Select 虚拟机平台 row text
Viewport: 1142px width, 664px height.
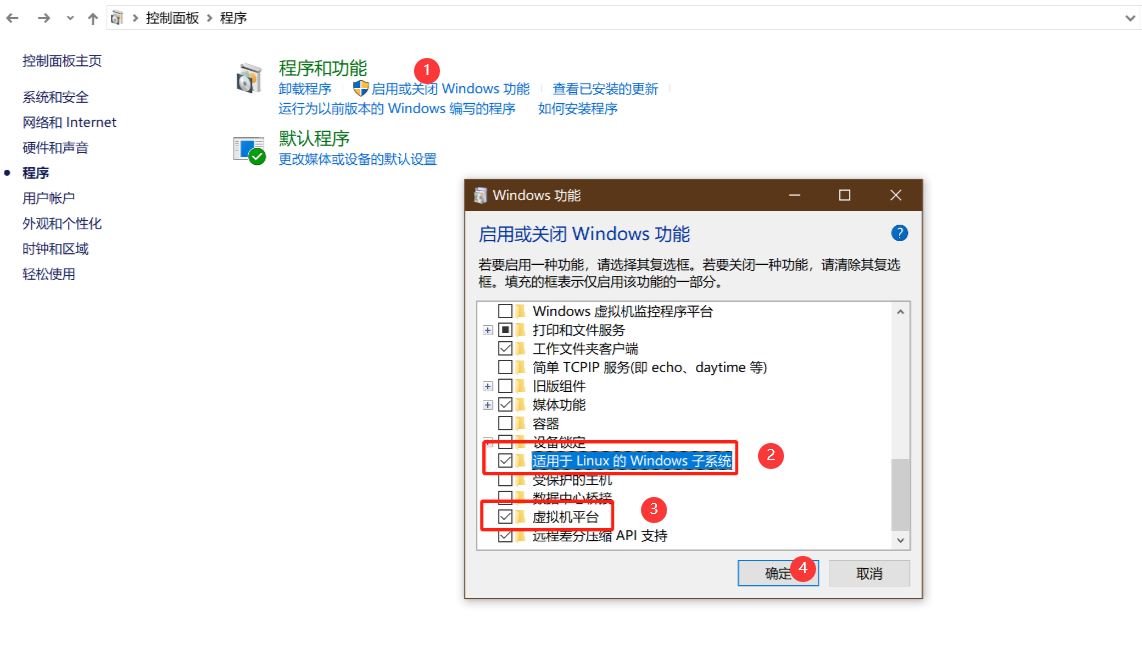tap(565, 517)
